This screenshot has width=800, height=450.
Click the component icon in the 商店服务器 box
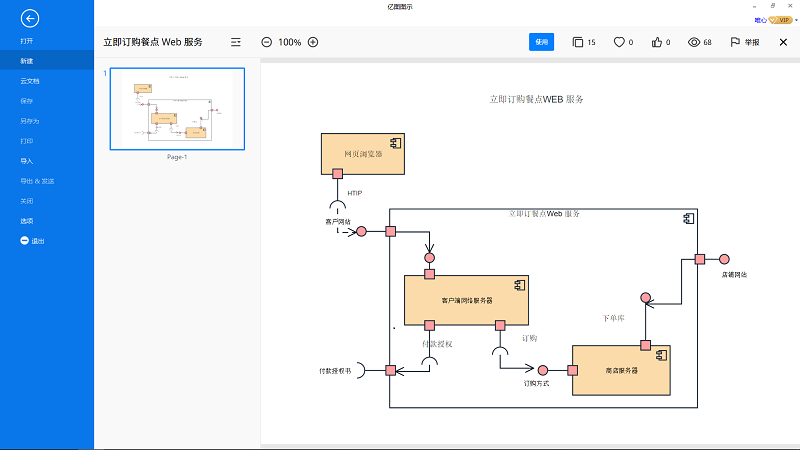[661, 355]
